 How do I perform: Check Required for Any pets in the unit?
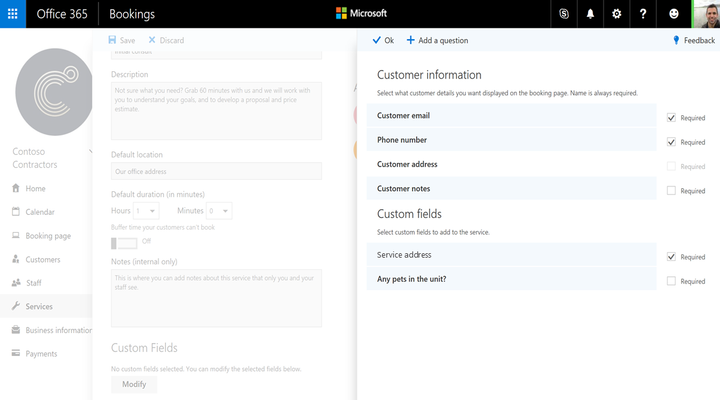coord(671,281)
